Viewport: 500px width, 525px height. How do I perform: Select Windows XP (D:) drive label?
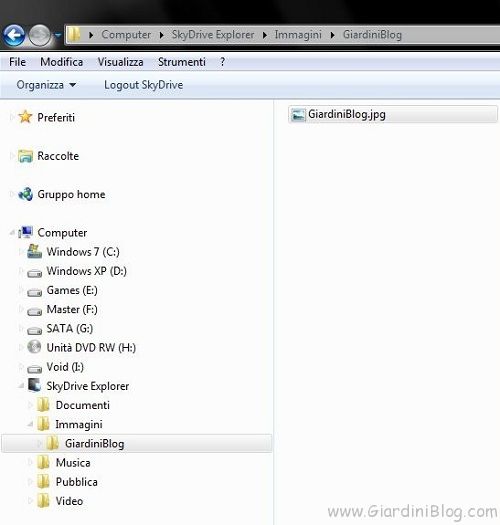click(x=87, y=271)
